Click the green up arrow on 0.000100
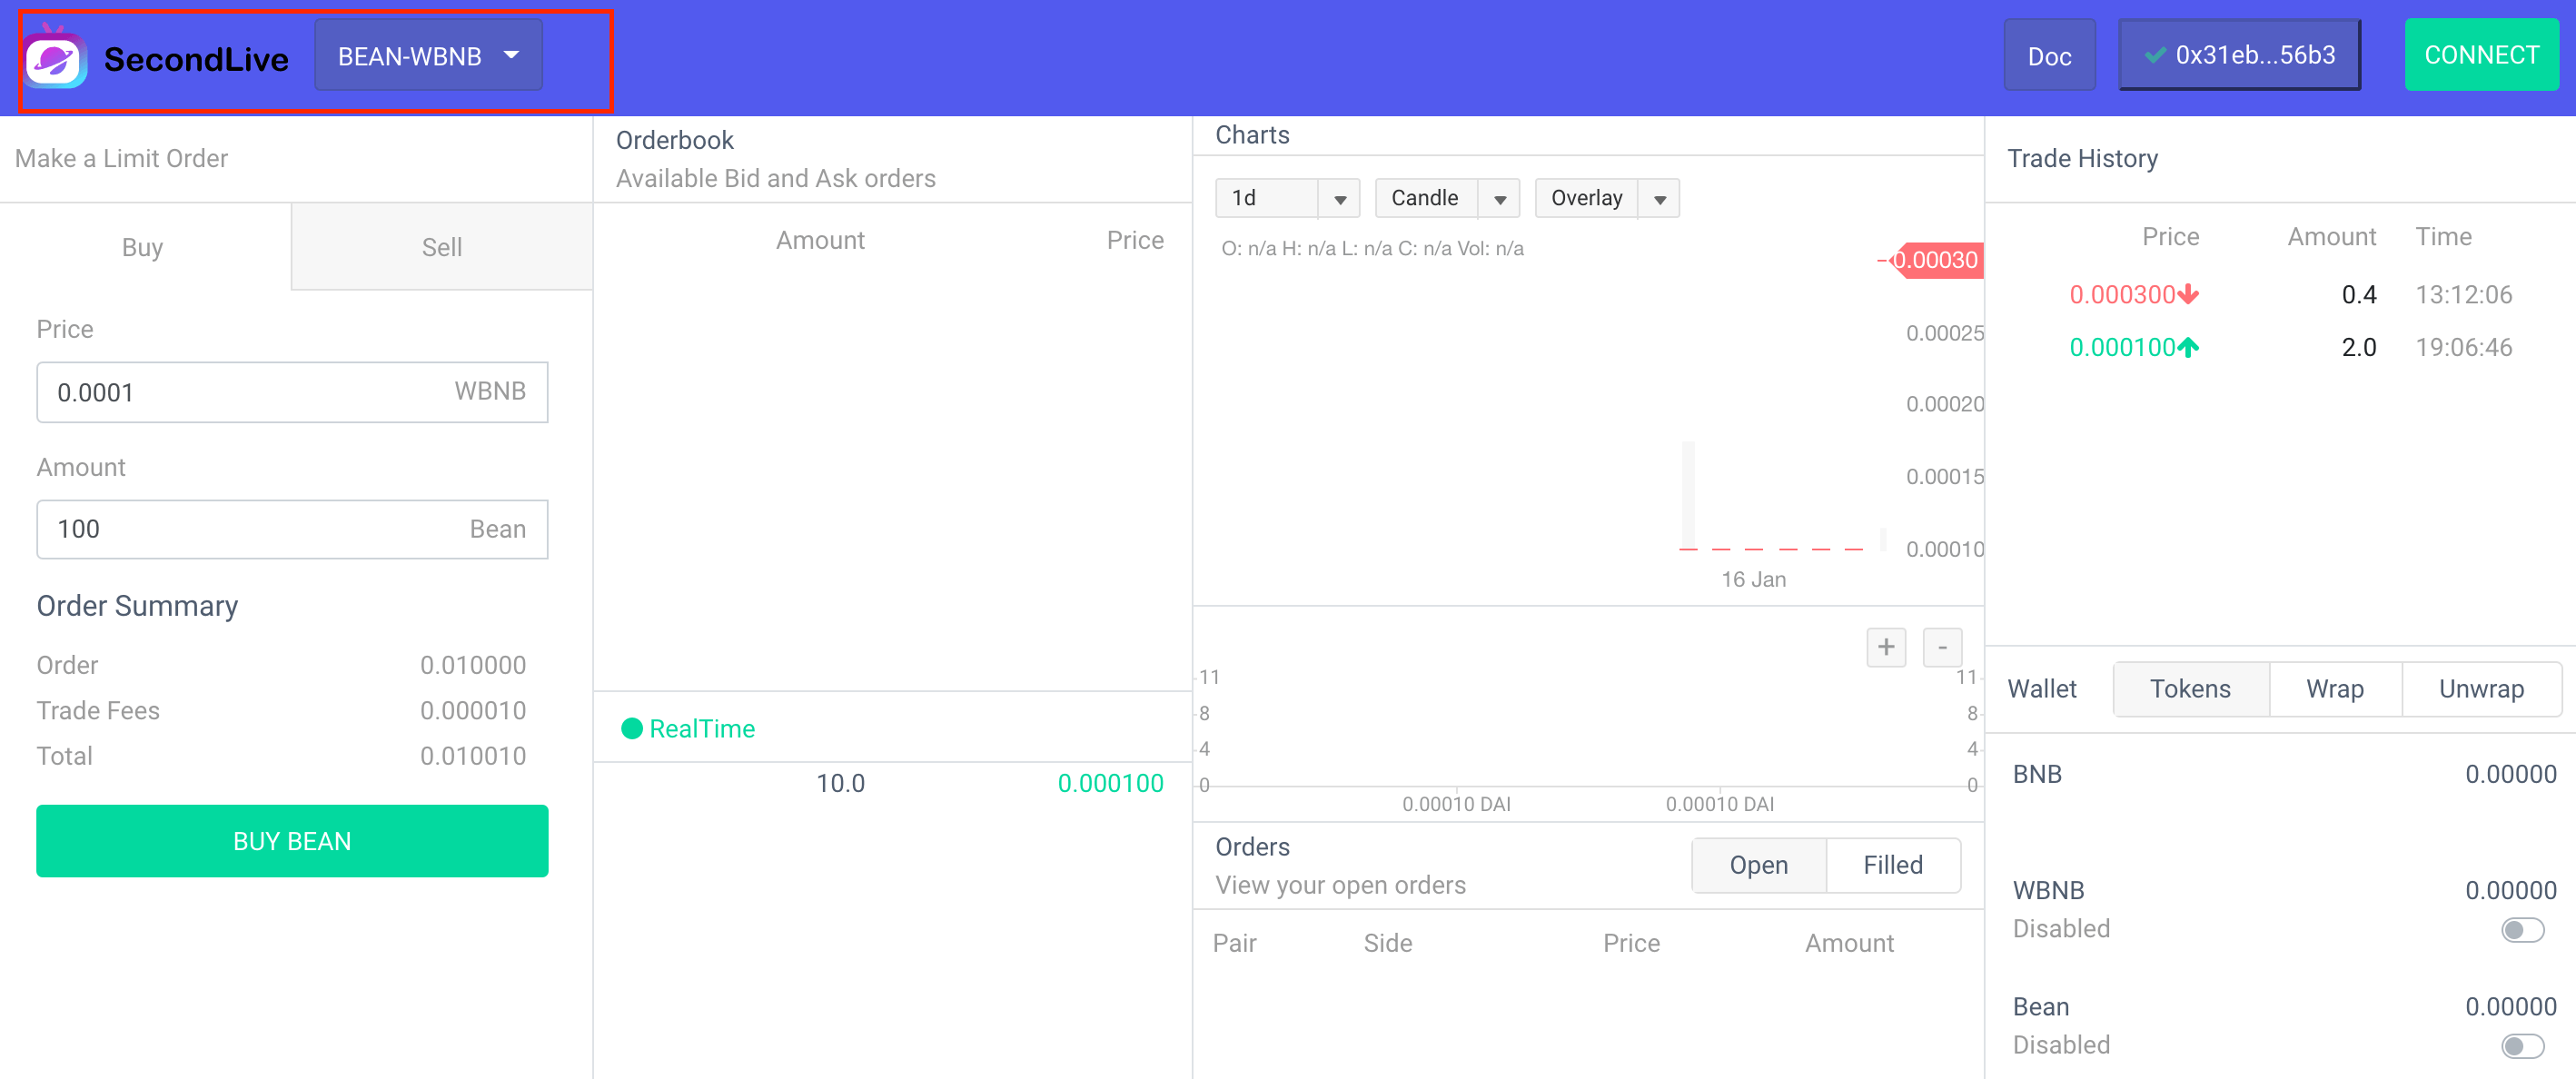Screen dimensions: 2576x1079 (2189, 347)
